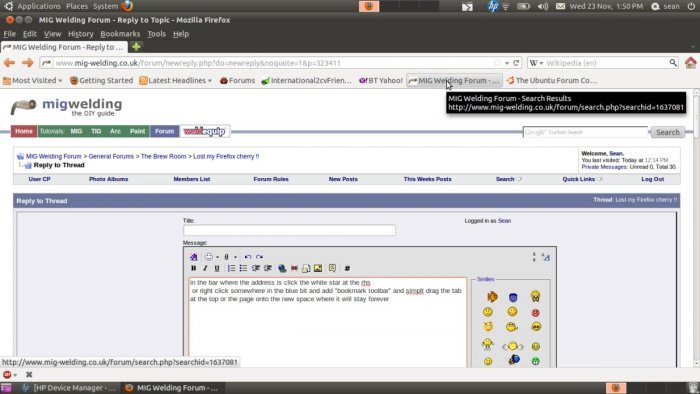Click the insert link globe icon

(282, 268)
